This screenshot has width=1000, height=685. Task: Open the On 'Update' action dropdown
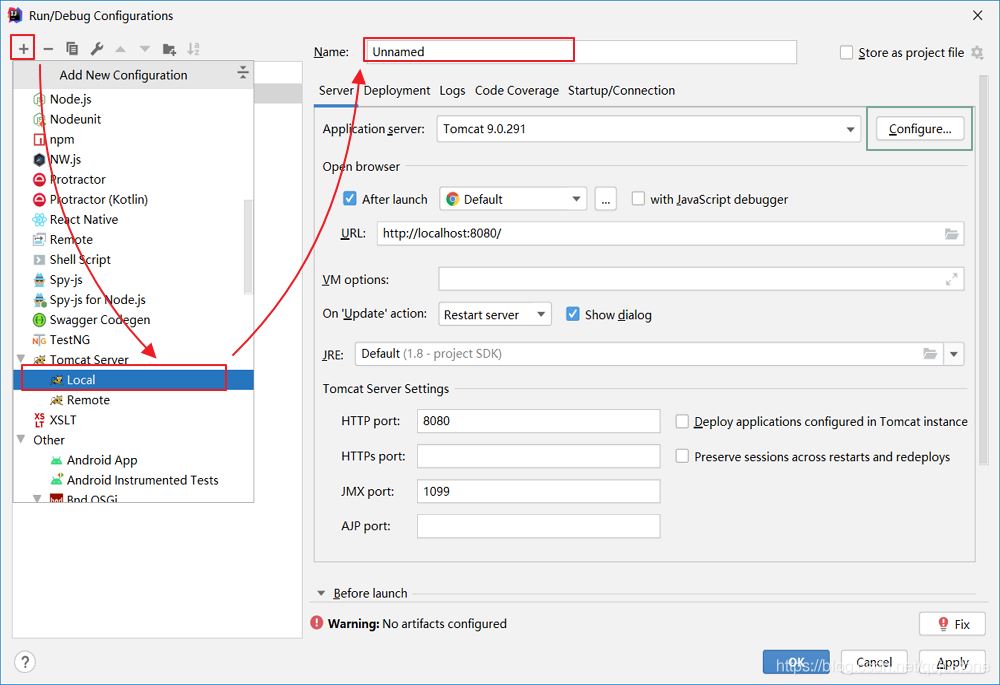pyautogui.click(x=540, y=314)
